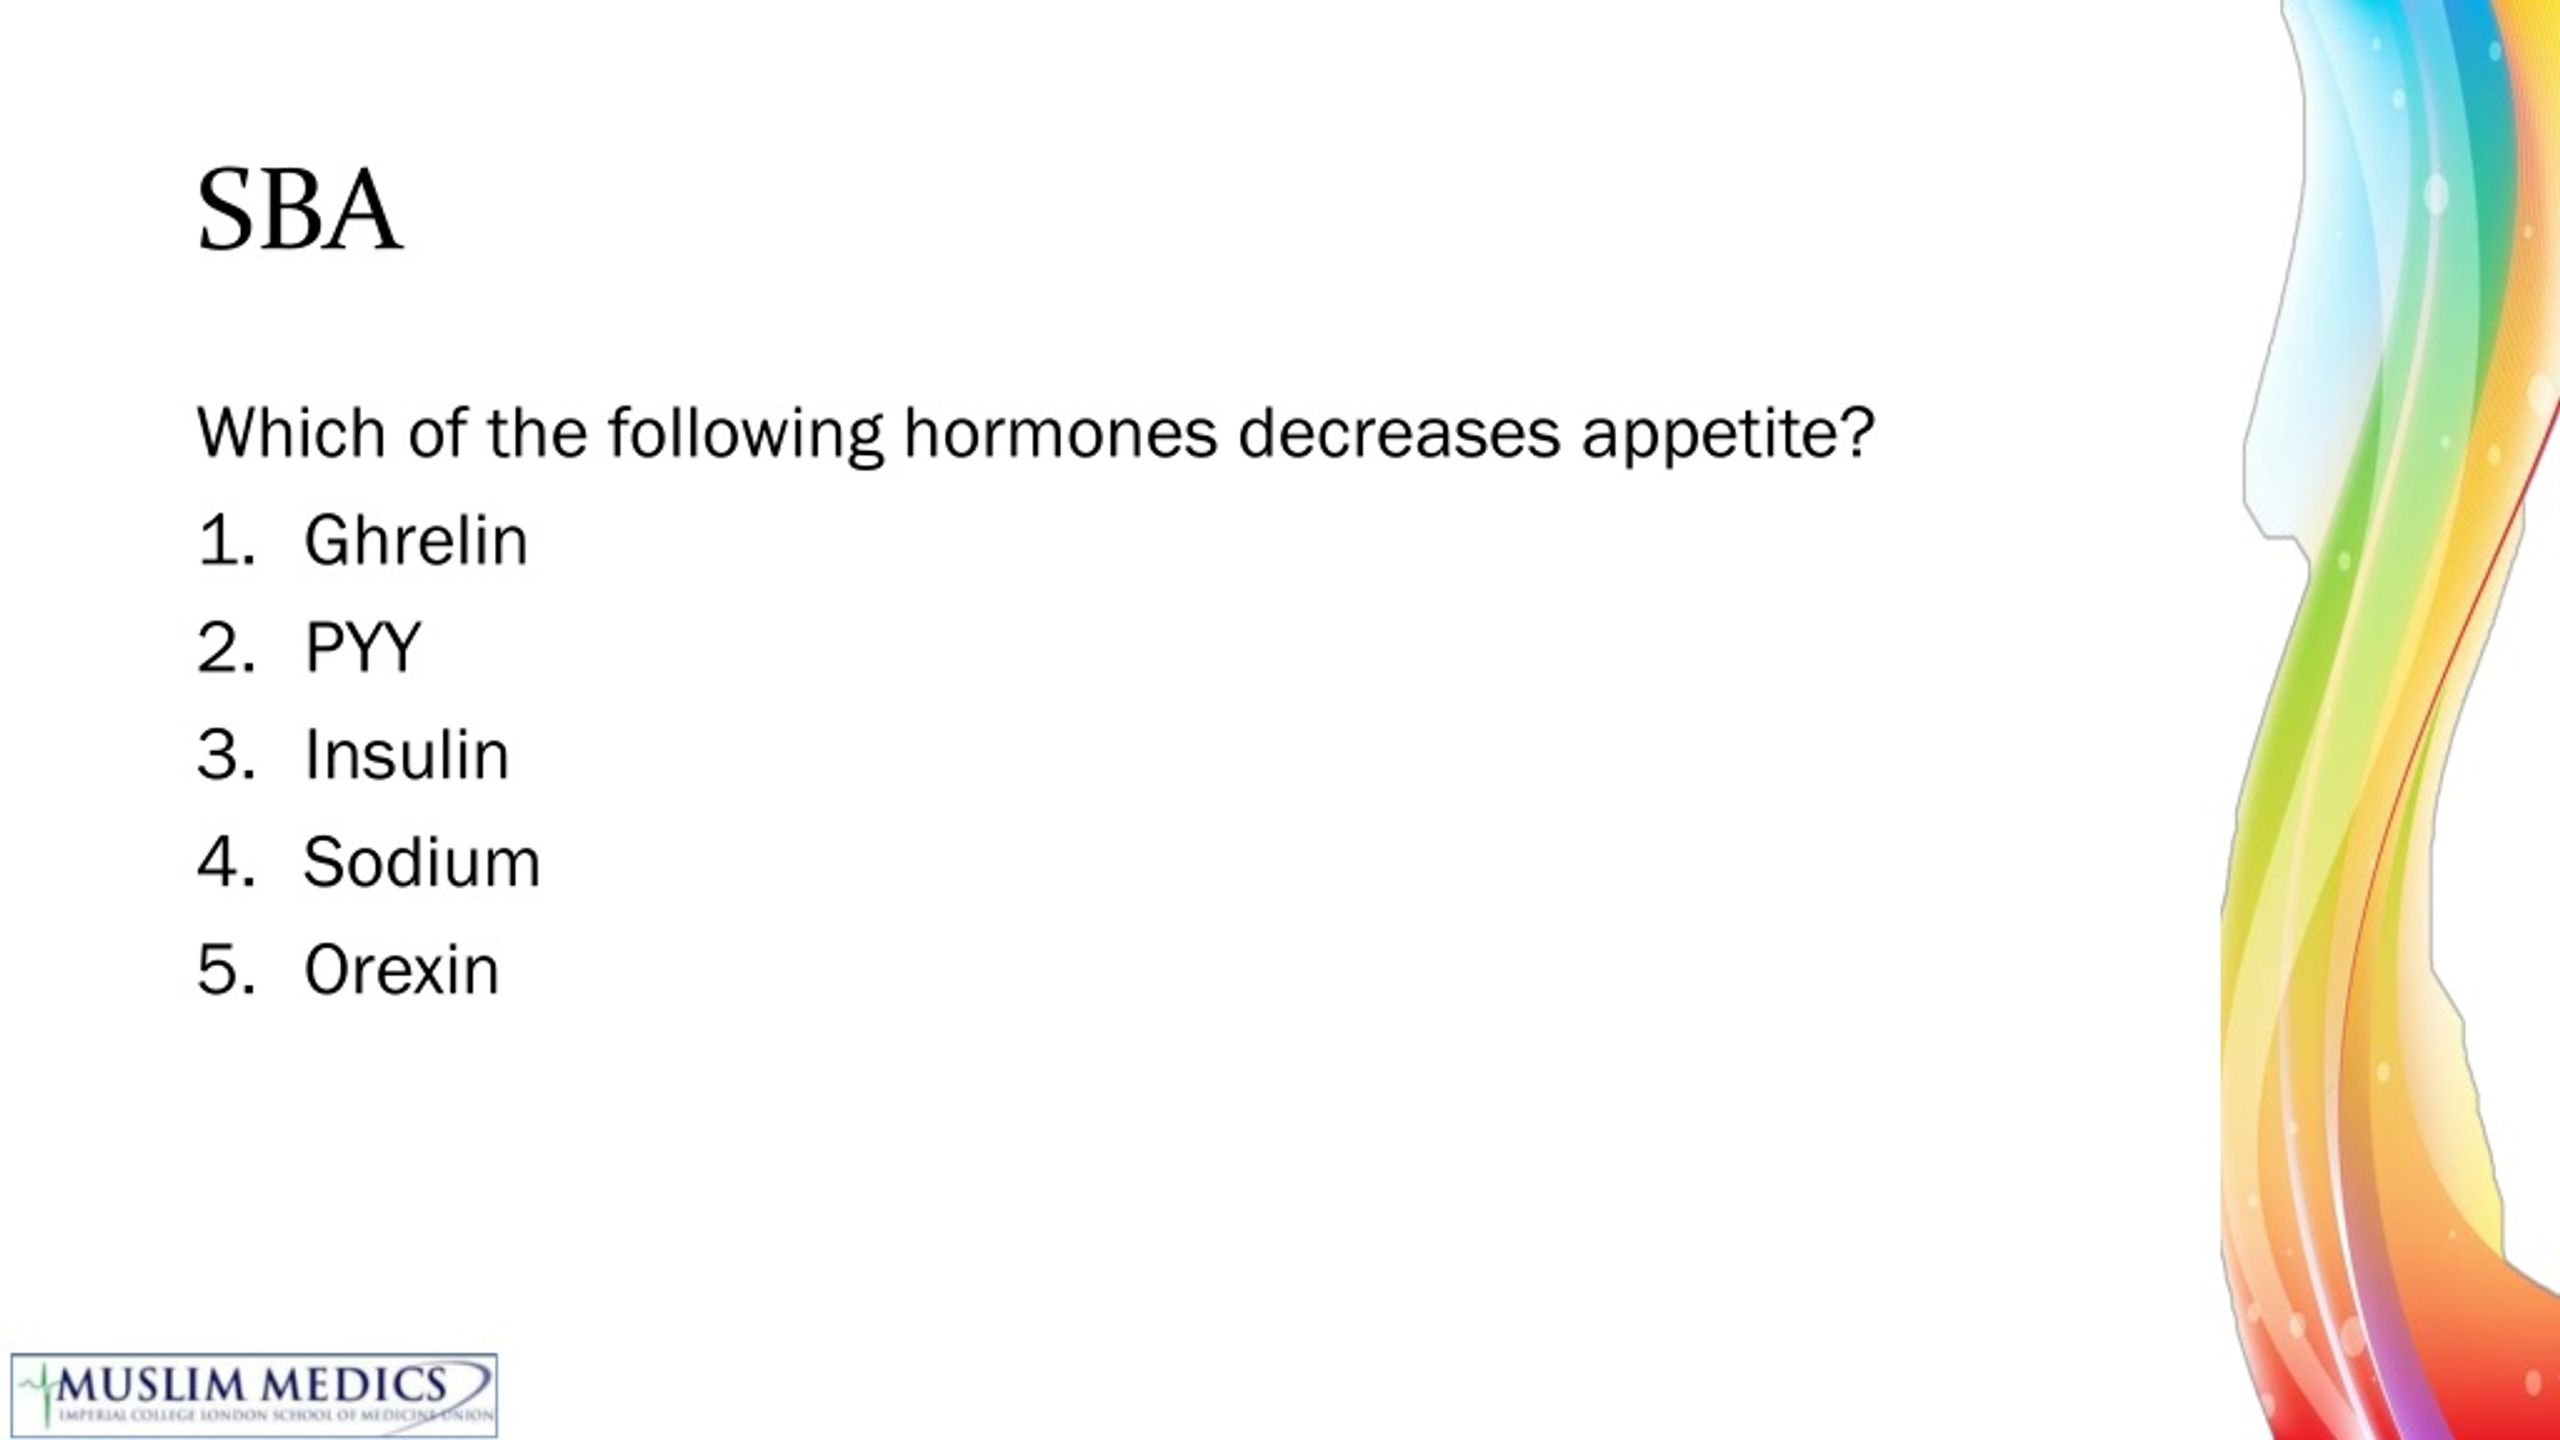Click the SBA slide title
Image resolution: width=2560 pixels, height=1440 pixels.
click(299, 210)
